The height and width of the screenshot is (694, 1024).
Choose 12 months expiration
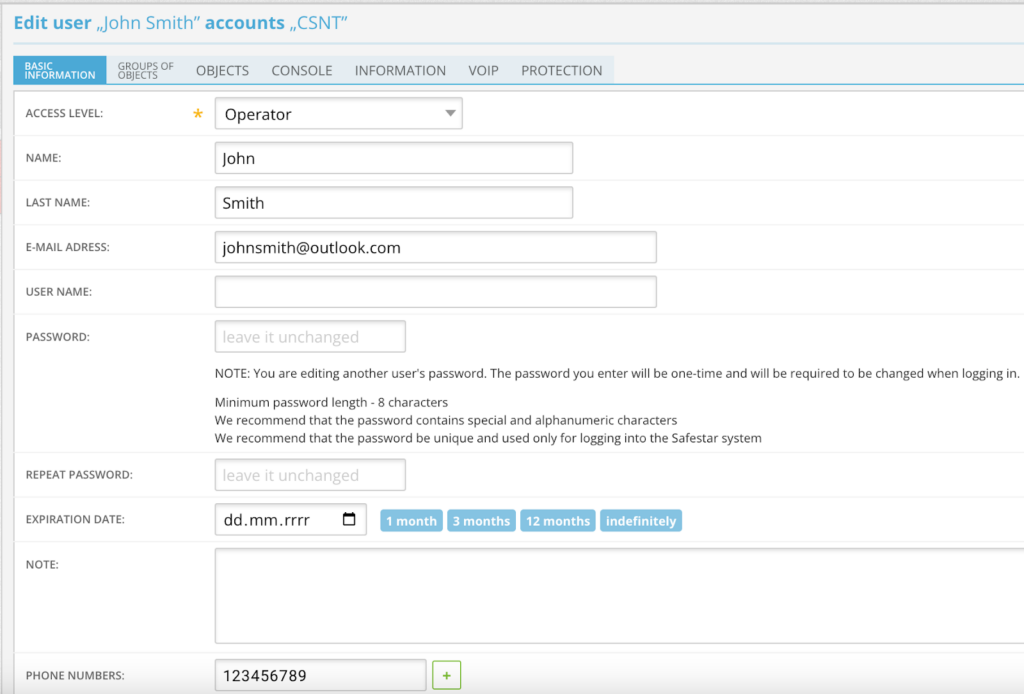(x=557, y=521)
